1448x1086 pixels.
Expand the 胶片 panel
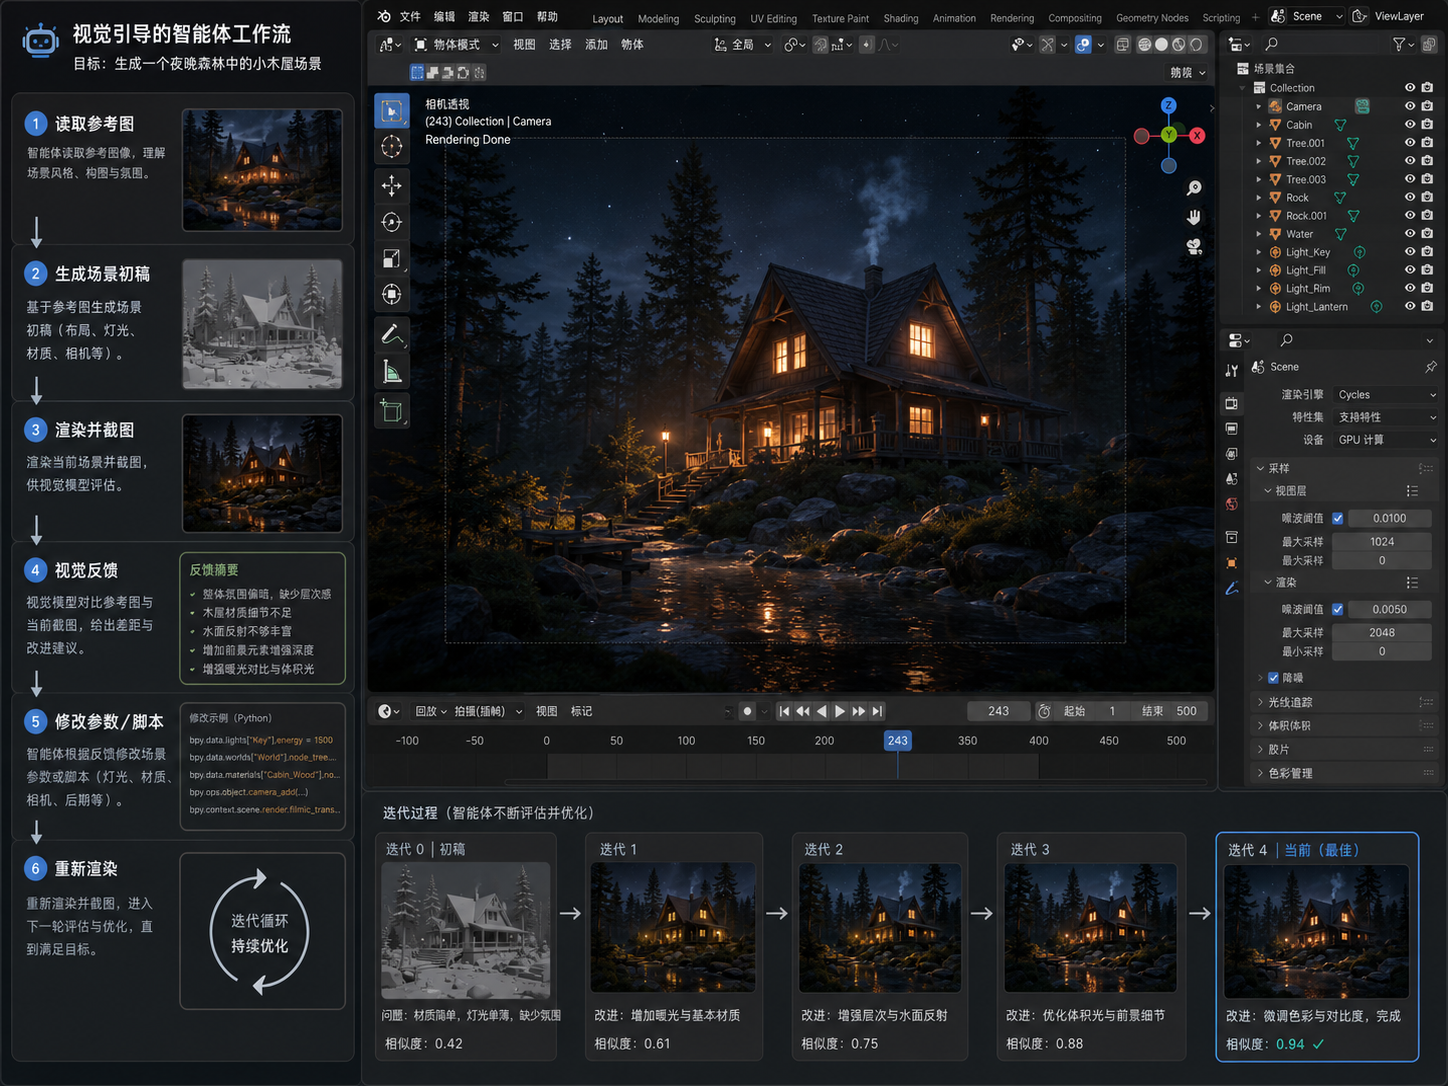(1346, 749)
